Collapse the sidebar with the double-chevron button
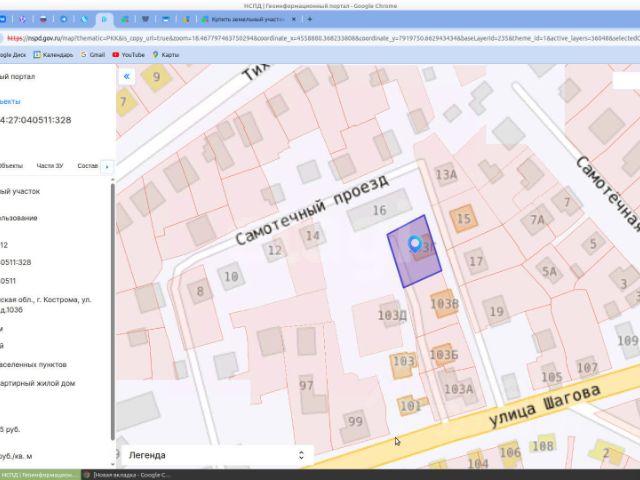The width and height of the screenshot is (640, 480). [x=127, y=76]
